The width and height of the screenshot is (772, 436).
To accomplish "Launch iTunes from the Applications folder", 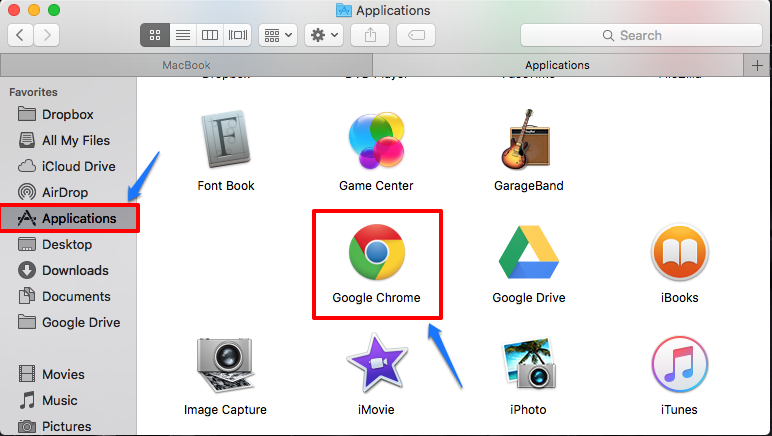I will pyautogui.click(x=680, y=364).
